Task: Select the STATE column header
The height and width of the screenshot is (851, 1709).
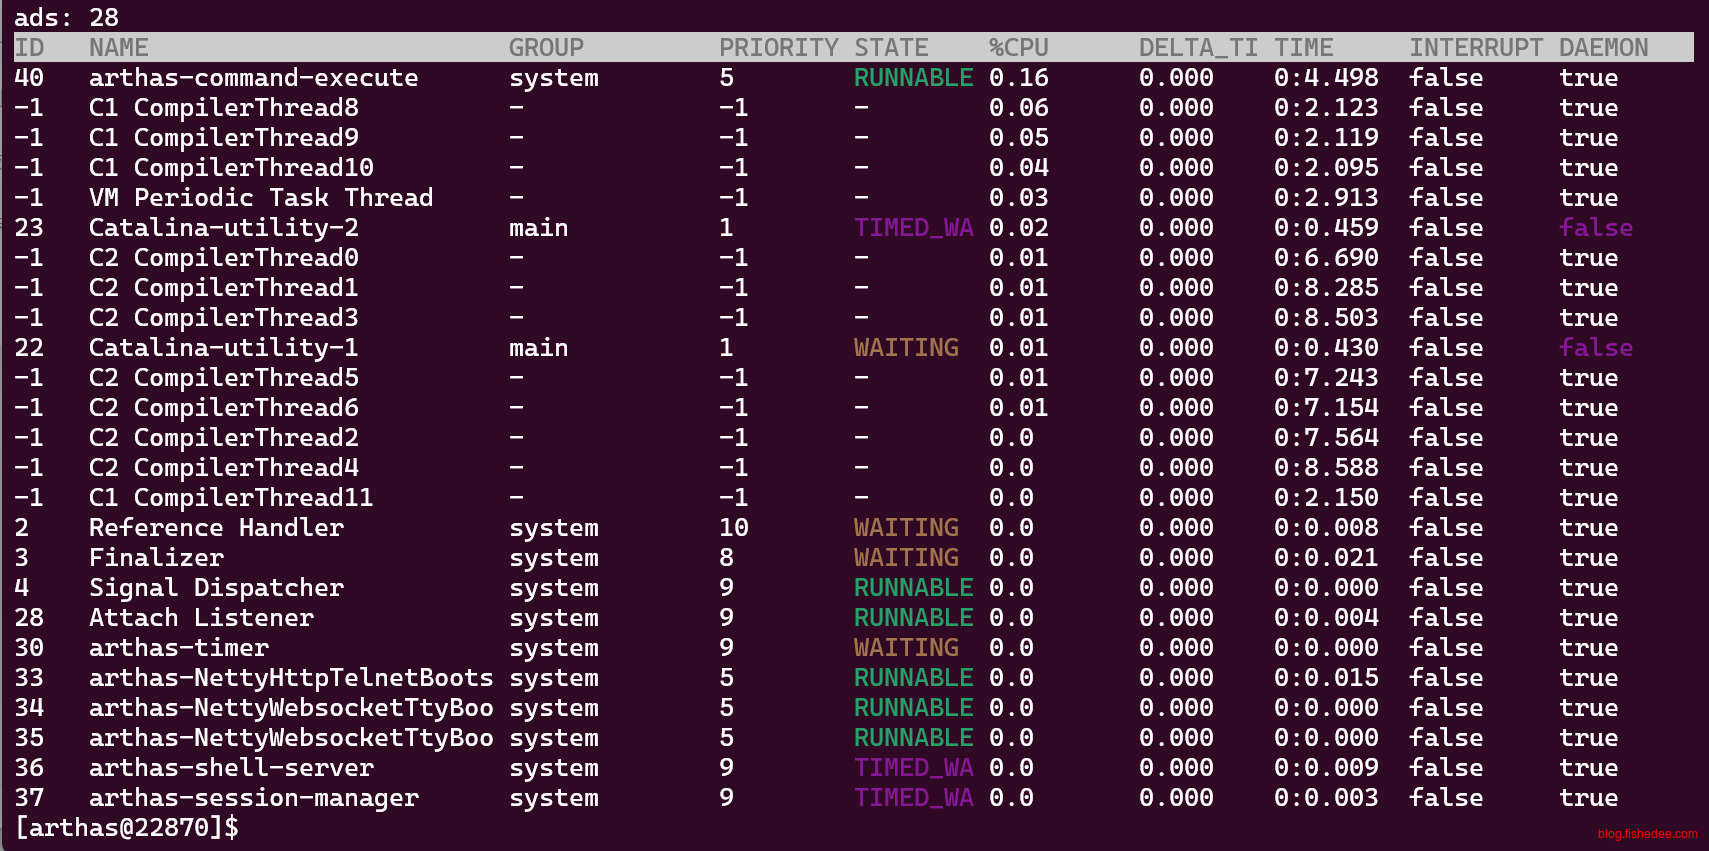Action: 891,48
